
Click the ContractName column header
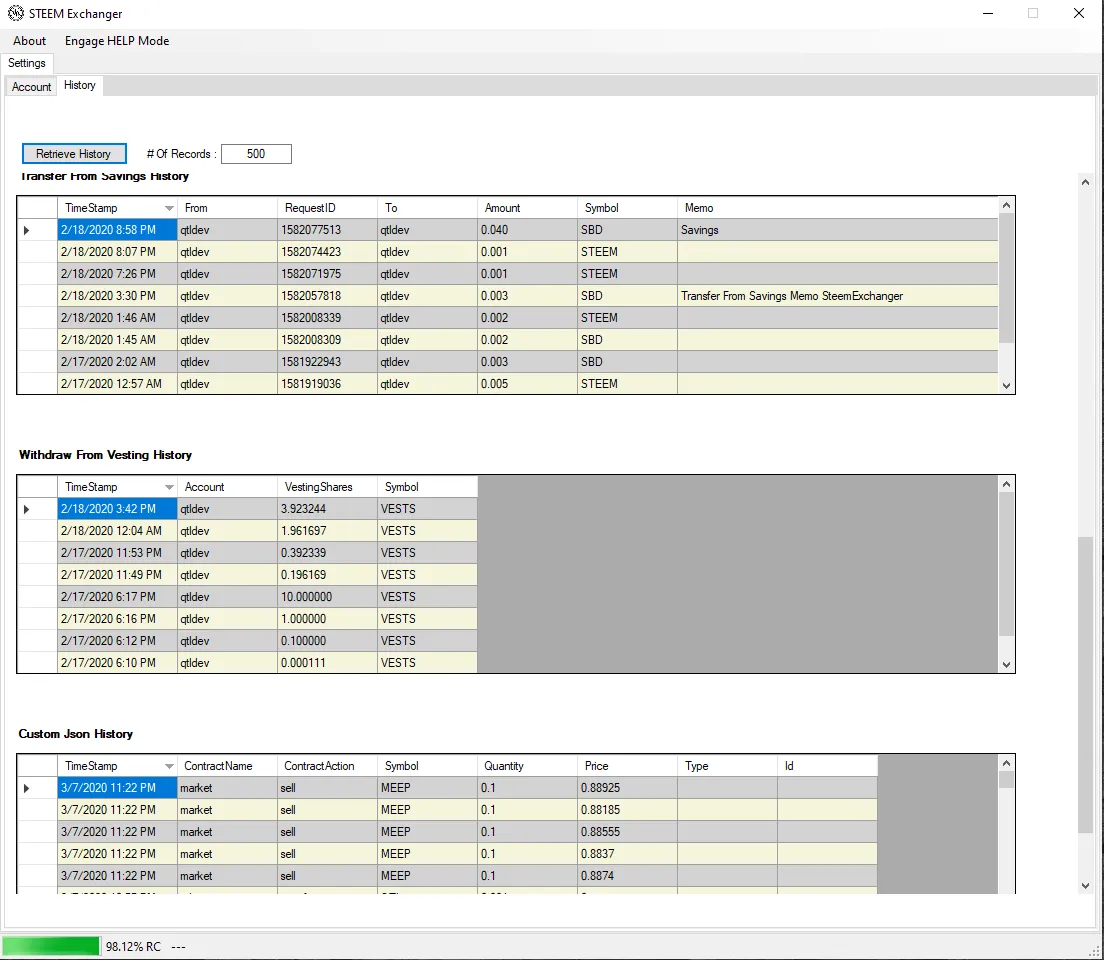point(227,766)
